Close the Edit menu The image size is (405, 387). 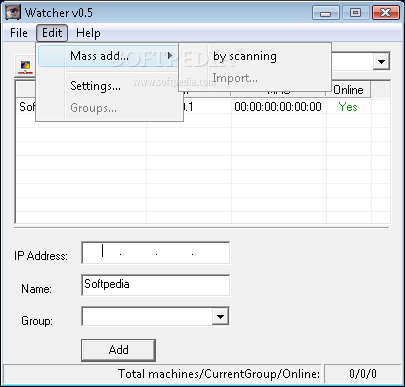pos(52,33)
